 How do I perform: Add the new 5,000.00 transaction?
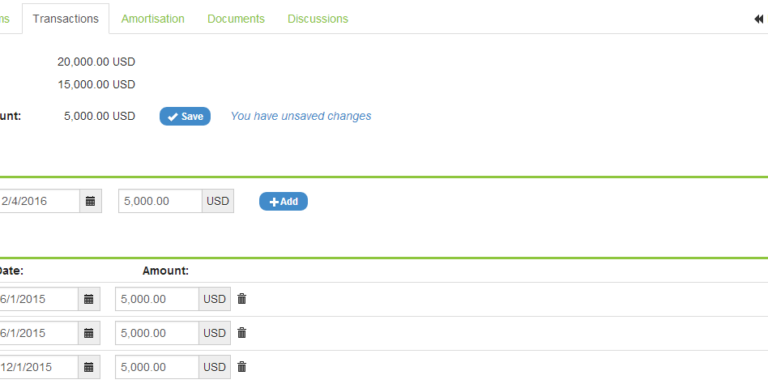[x=284, y=201]
